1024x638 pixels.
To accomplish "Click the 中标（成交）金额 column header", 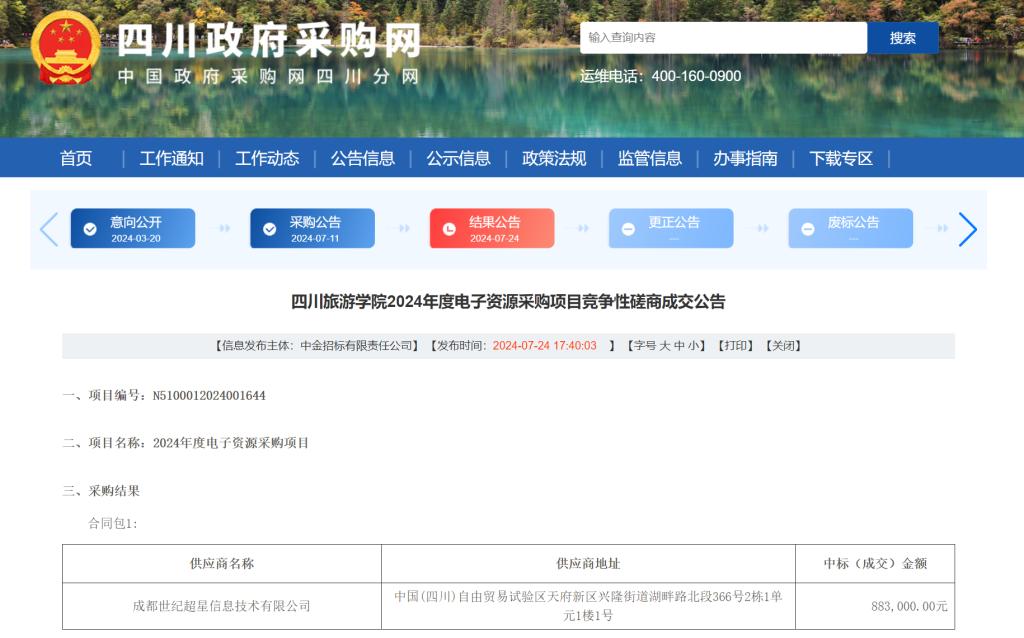I will click(x=875, y=564).
